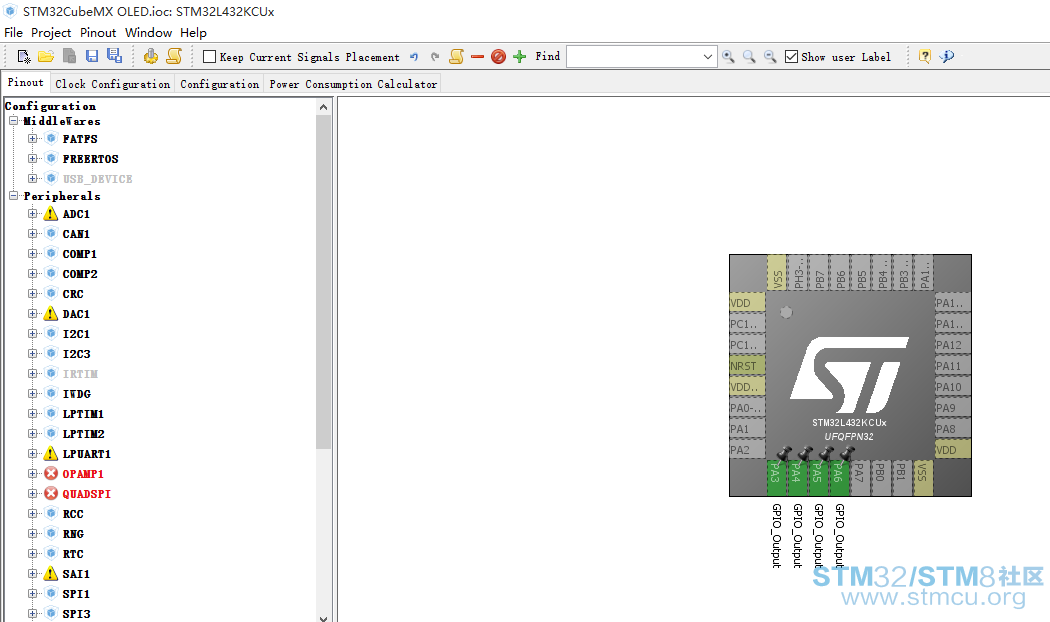Expand the RCC peripheral node

[x=32, y=514]
